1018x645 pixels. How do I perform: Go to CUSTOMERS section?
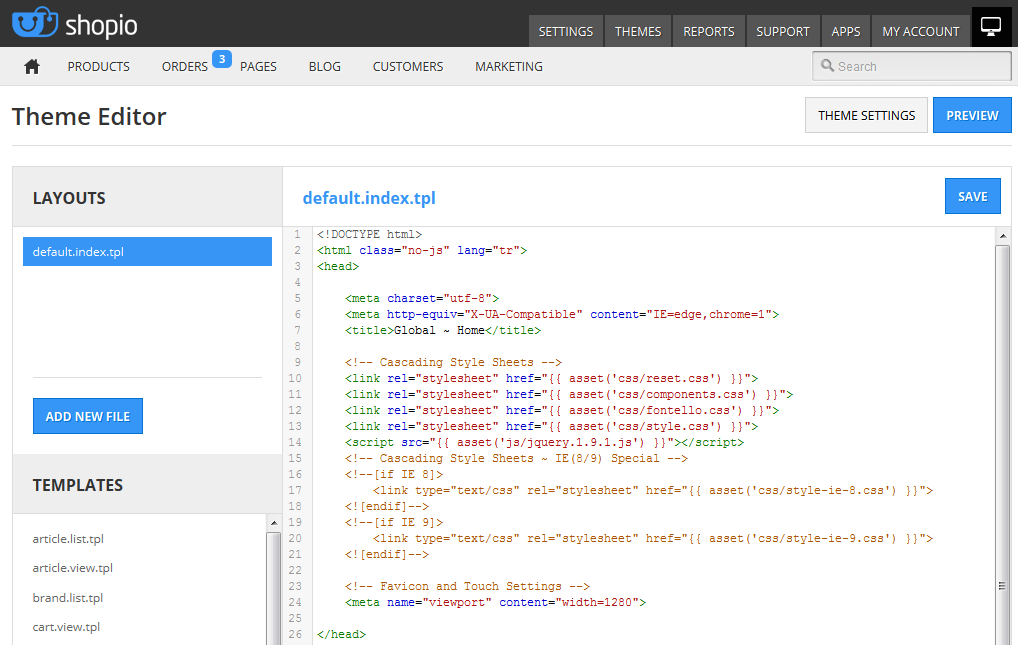pos(408,66)
